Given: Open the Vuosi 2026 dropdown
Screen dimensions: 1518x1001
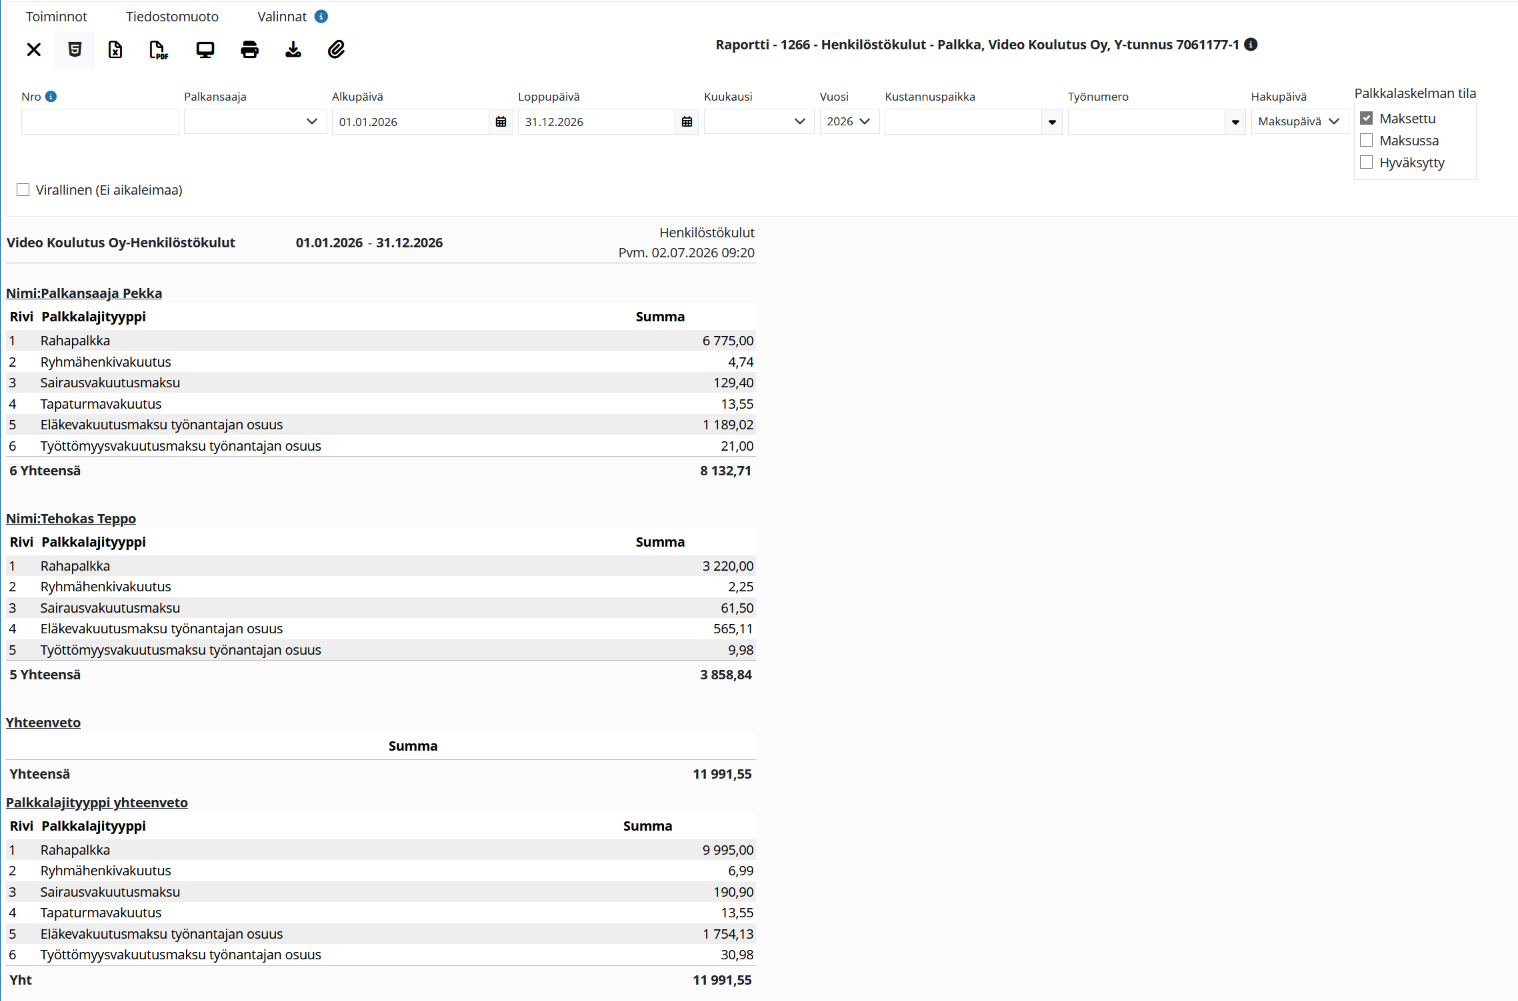Looking at the screenshot, I should 849,122.
